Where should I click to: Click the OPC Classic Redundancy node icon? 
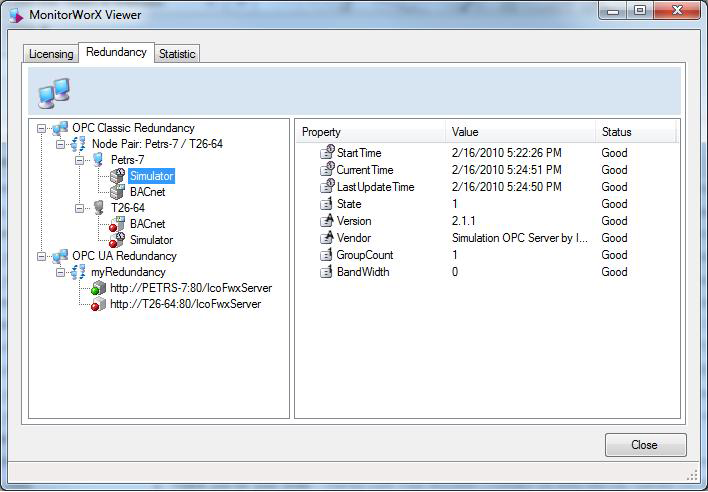pyautogui.click(x=60, y=128)
